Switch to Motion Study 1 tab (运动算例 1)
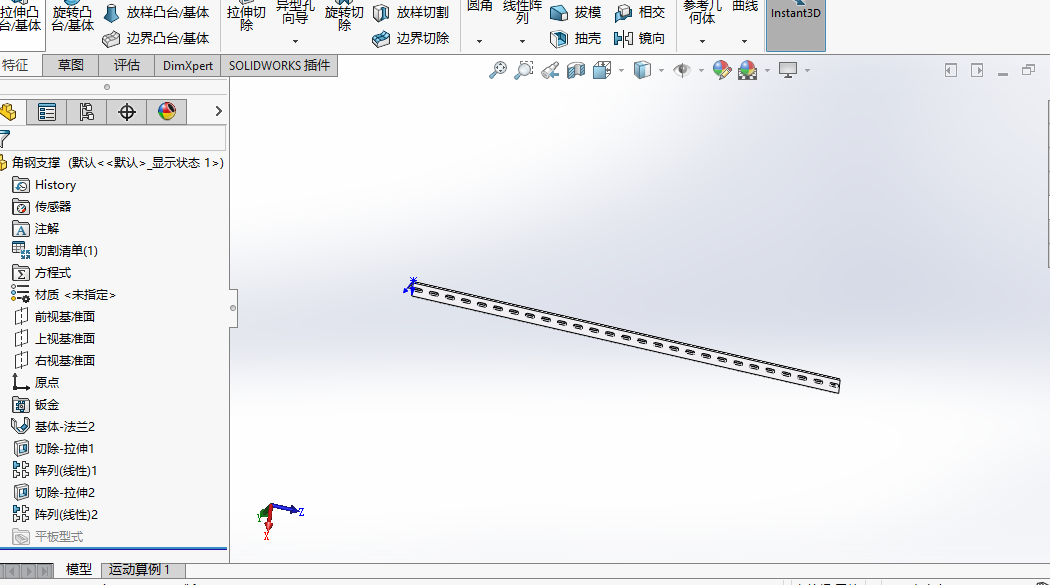 (x=143, y=570)
